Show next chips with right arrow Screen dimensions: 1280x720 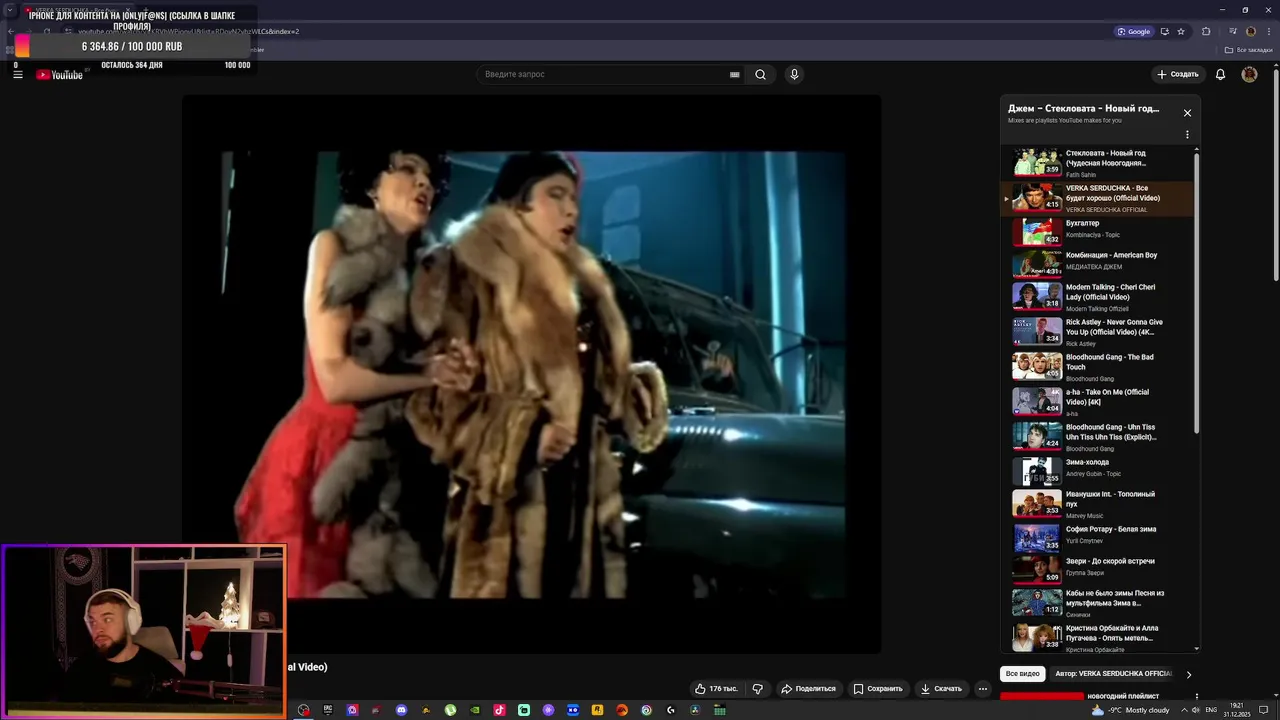pyautogui.click(x=1188, y=674)
